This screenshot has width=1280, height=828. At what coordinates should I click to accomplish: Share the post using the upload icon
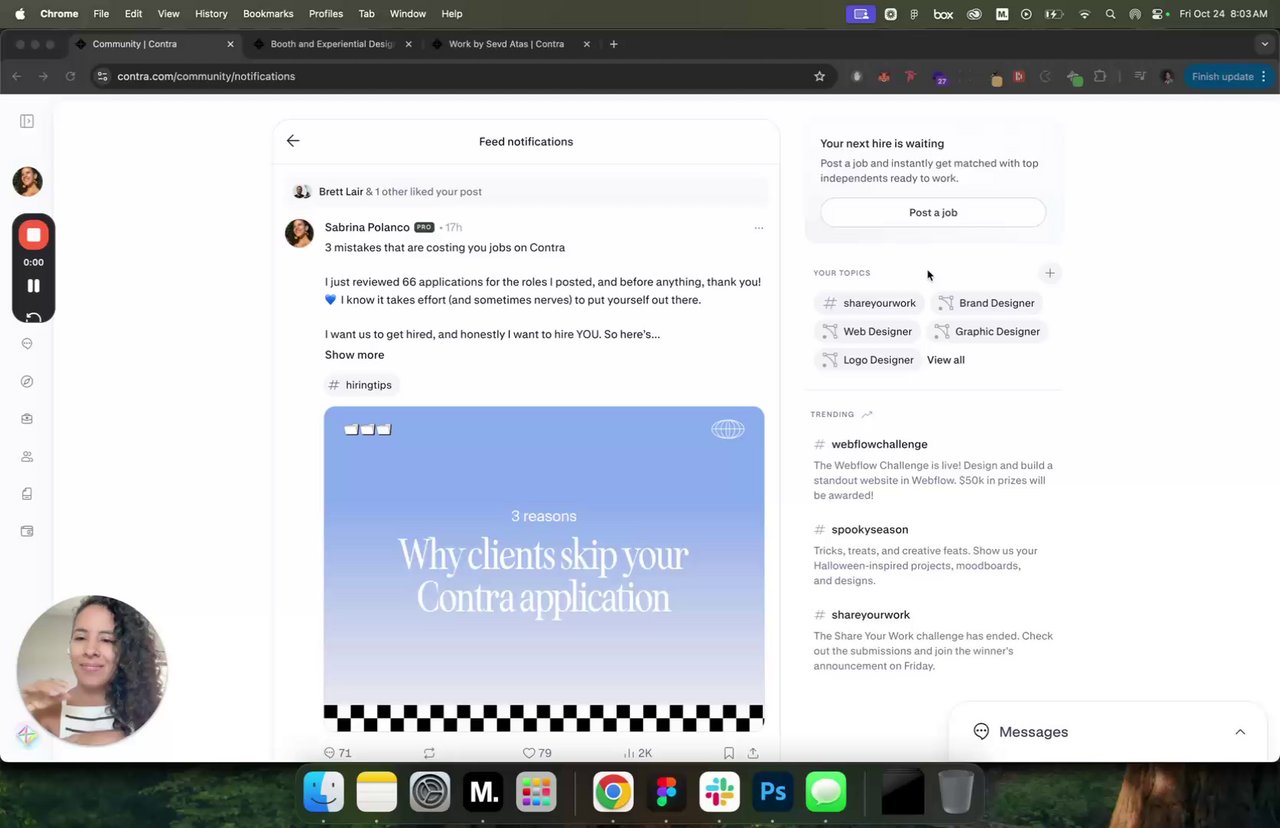click(x=753, y=753)
